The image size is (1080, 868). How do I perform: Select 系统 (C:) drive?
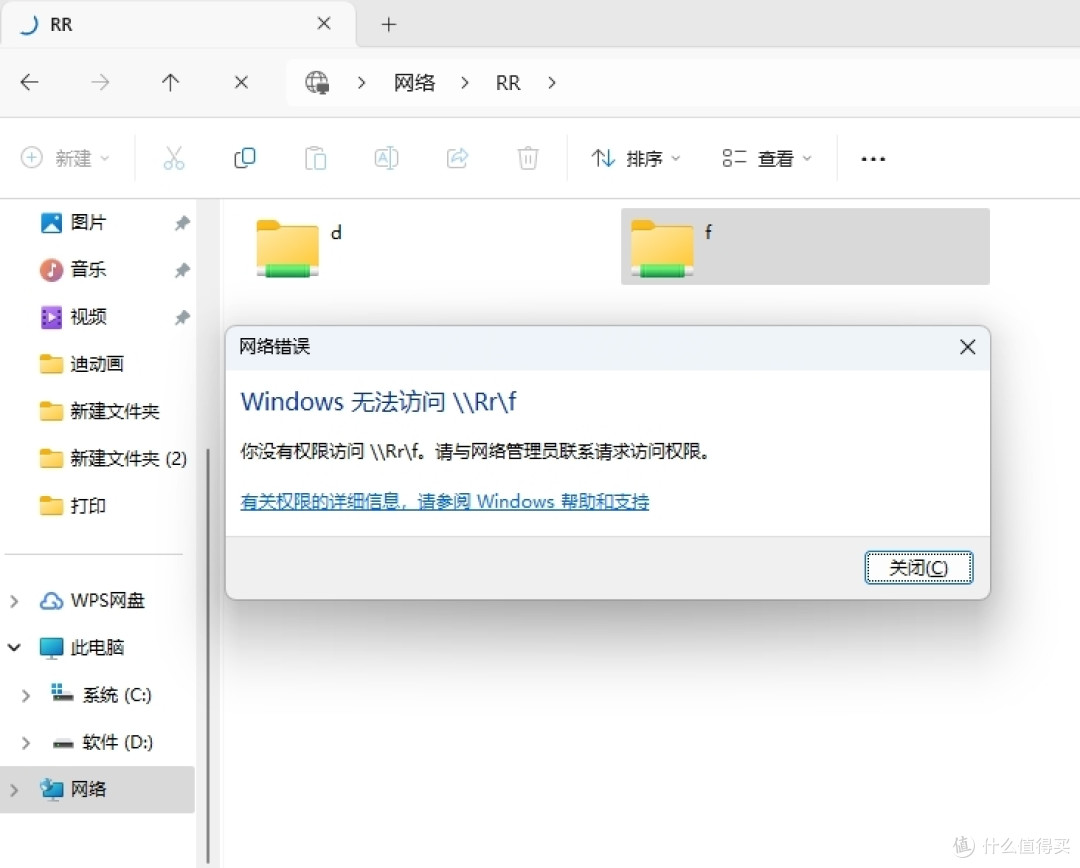click(101, 695)
